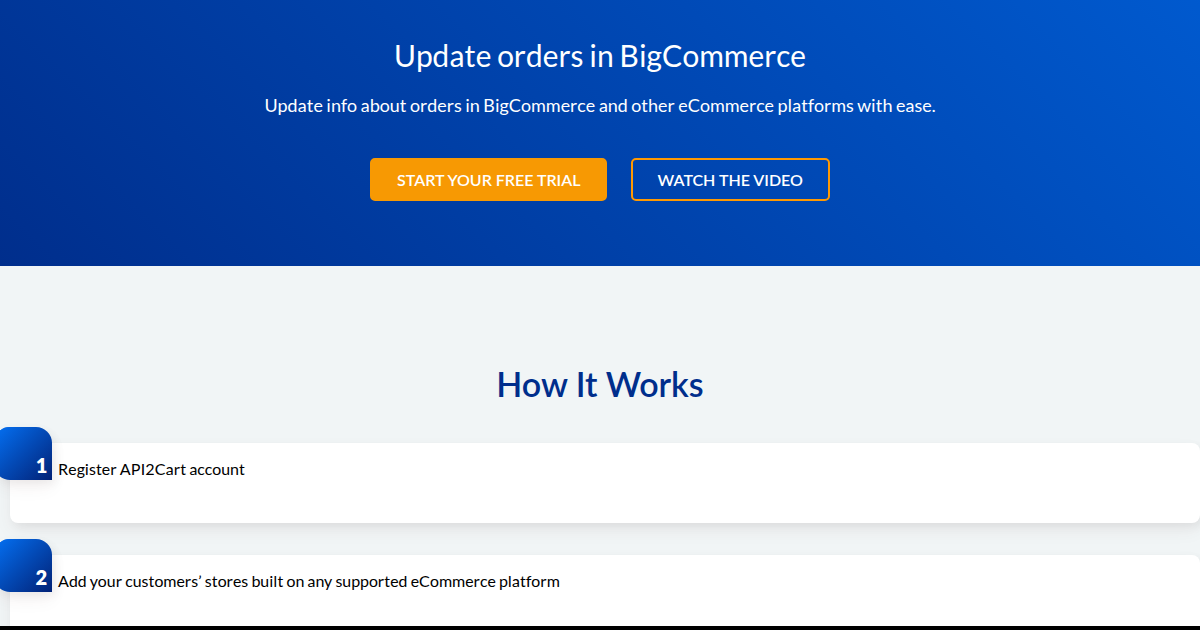Click the step 2 number badge
Viewport: 1200px width, 630px height.
point(26,566)
